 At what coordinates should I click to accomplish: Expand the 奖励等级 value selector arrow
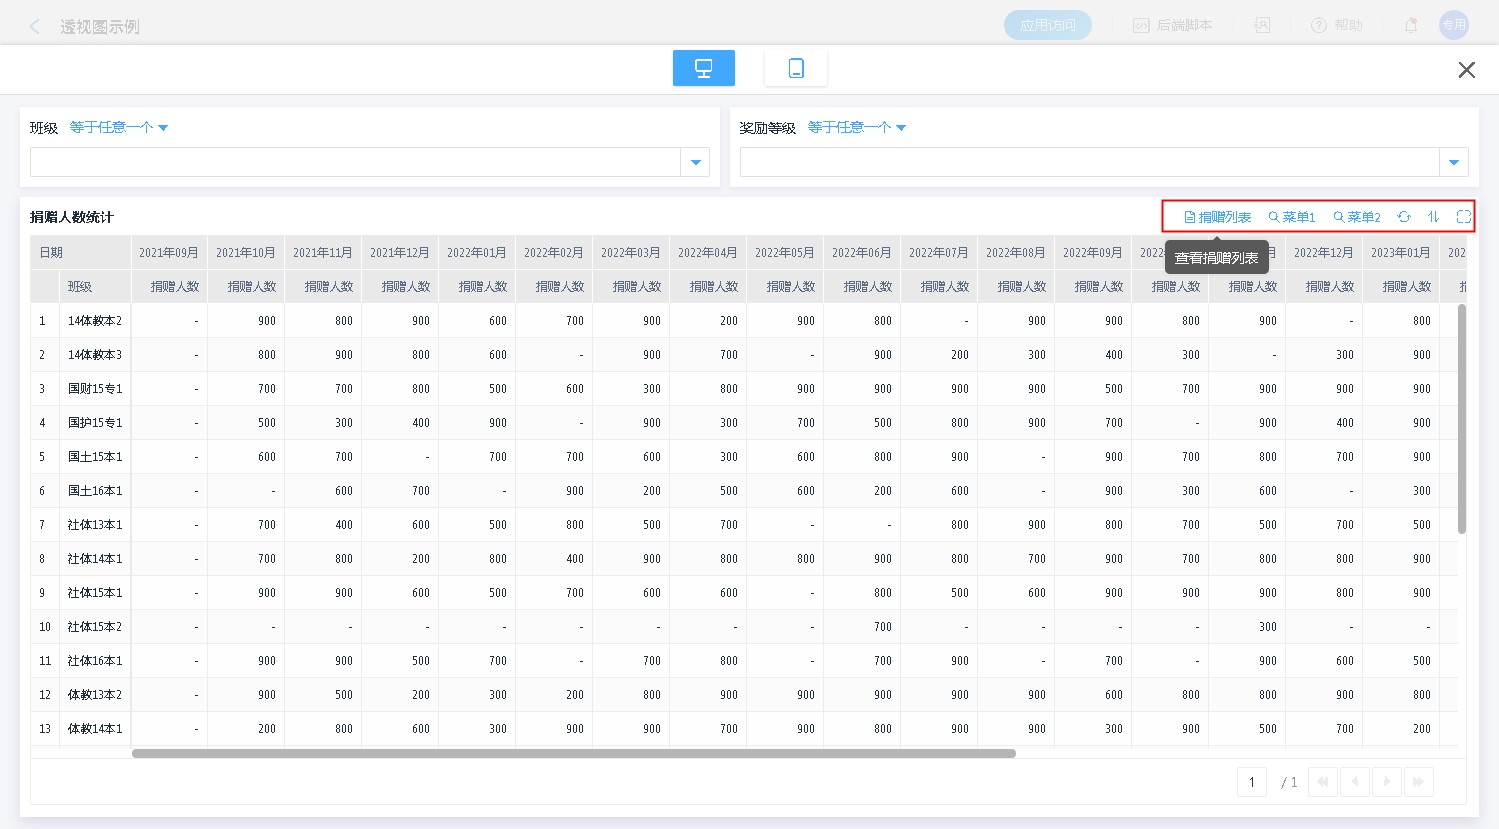[1453, 162]
